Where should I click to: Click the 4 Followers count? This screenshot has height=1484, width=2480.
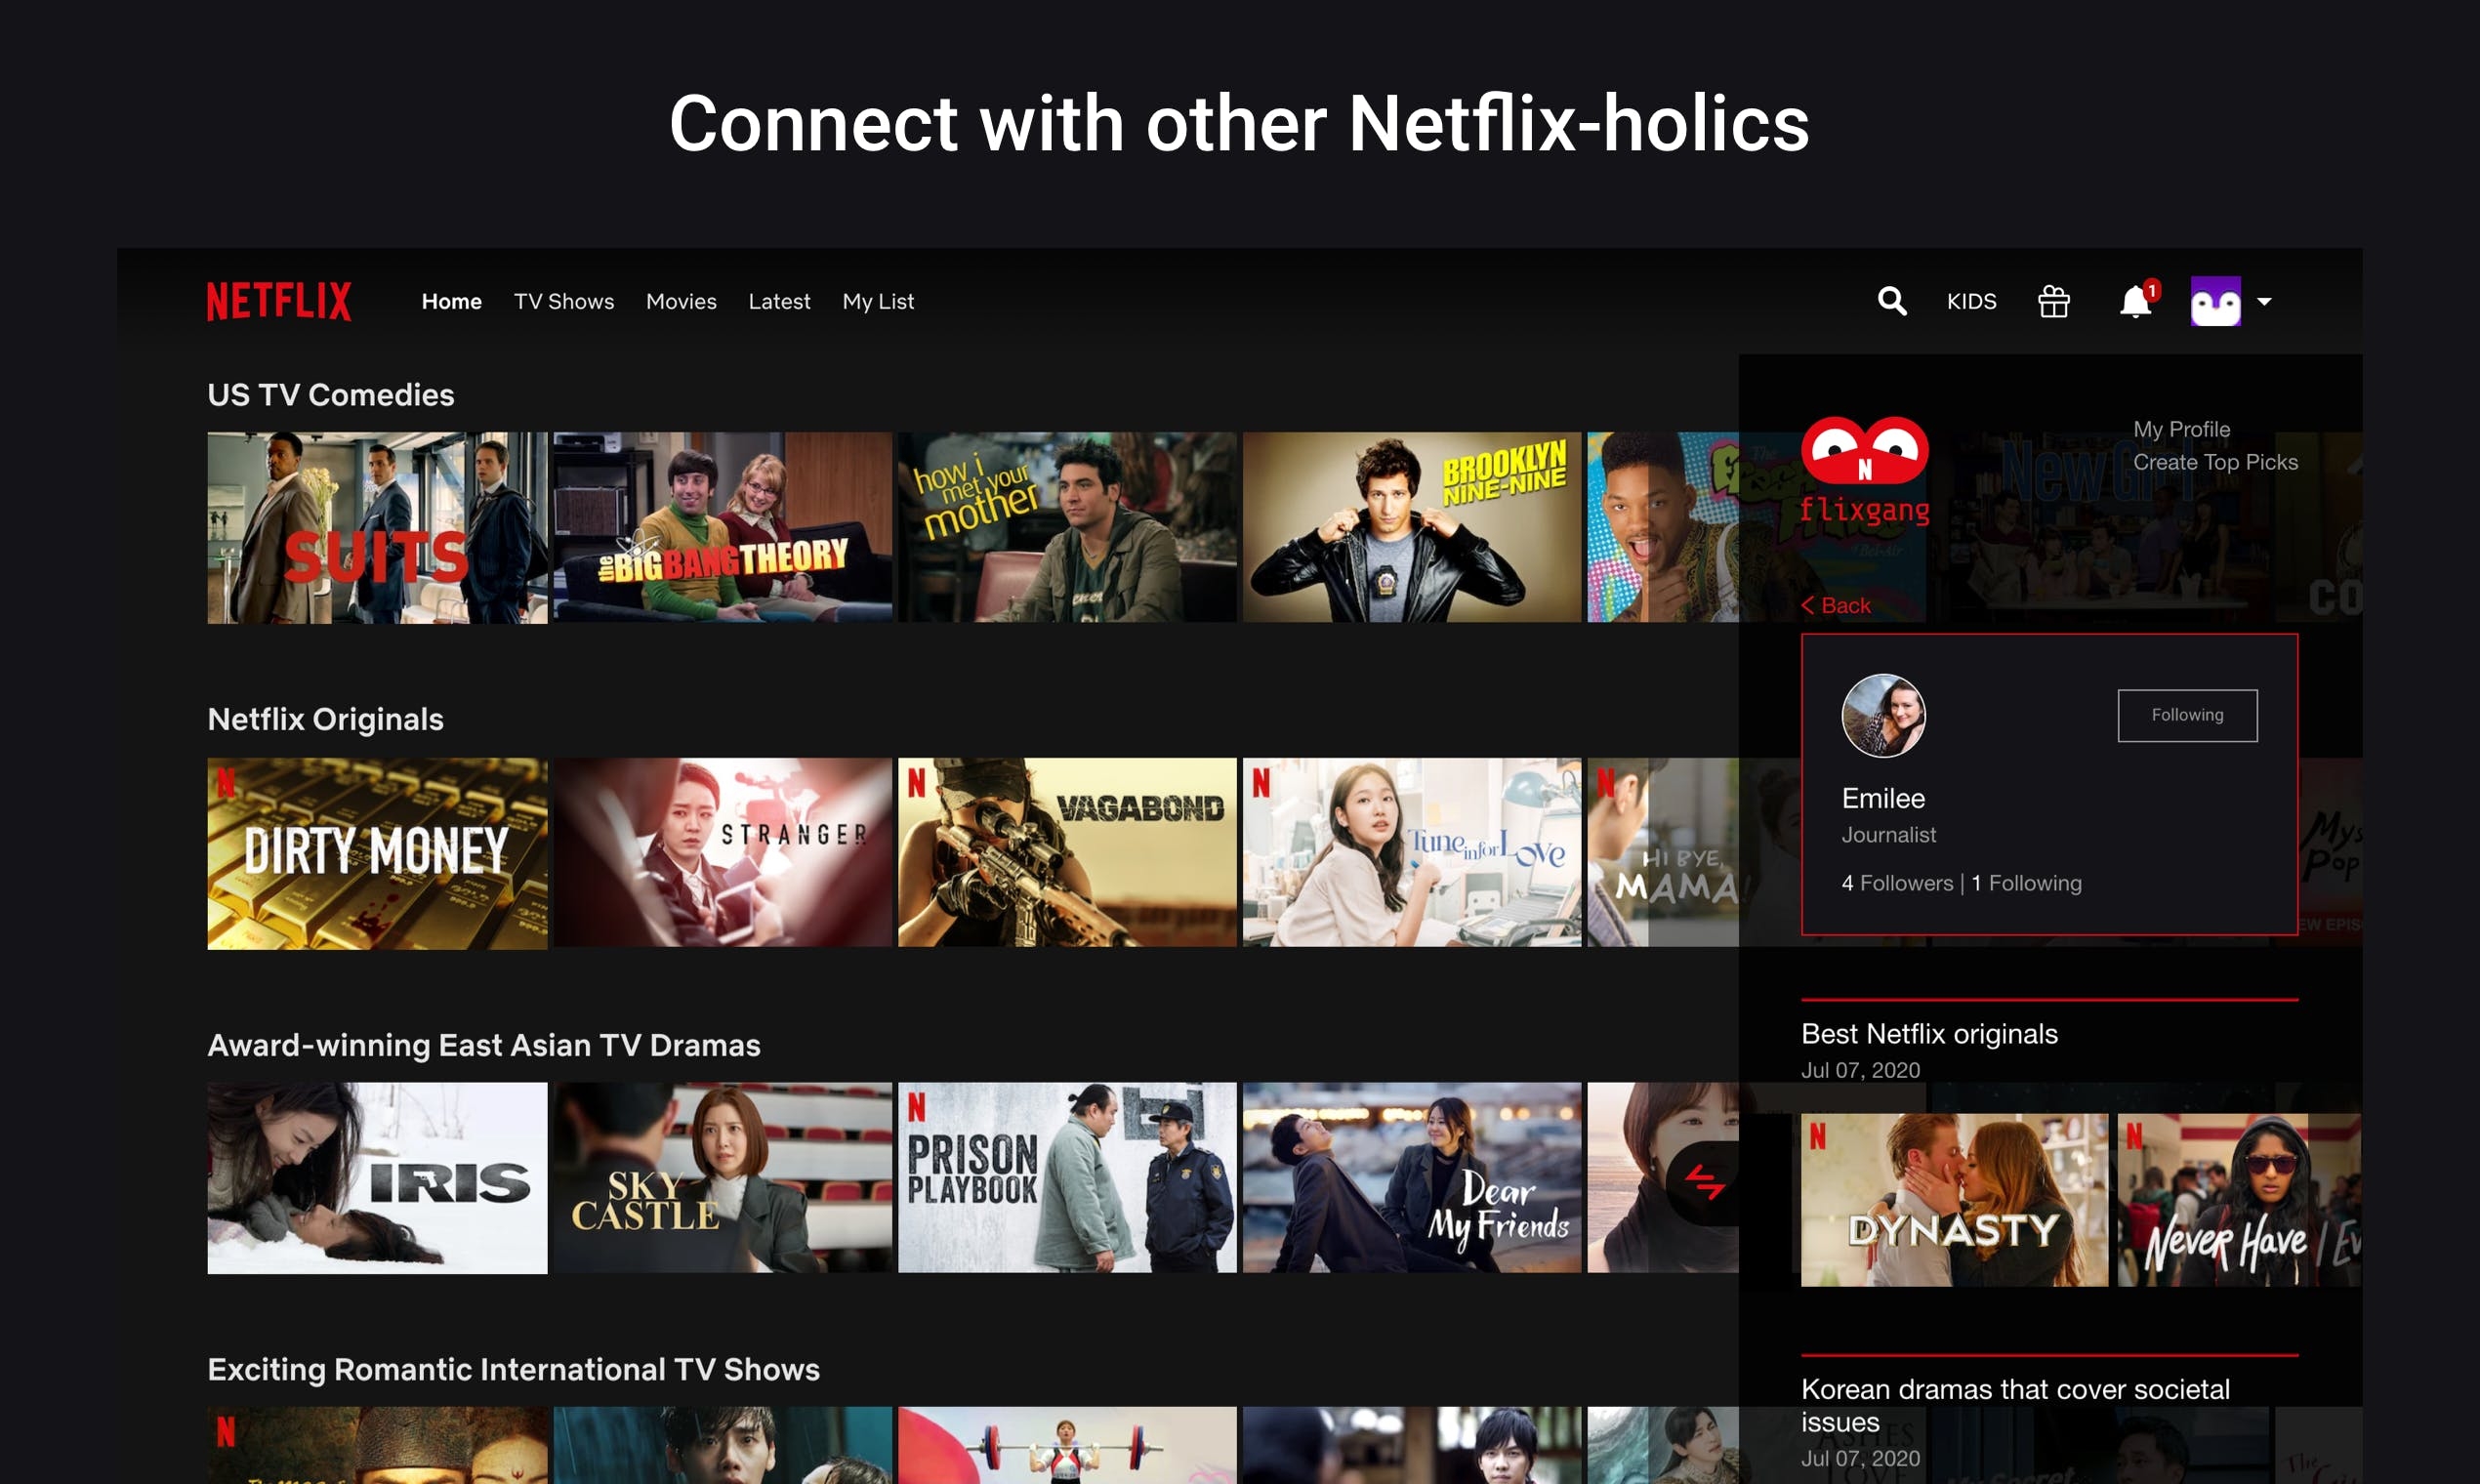point(1897,883)
